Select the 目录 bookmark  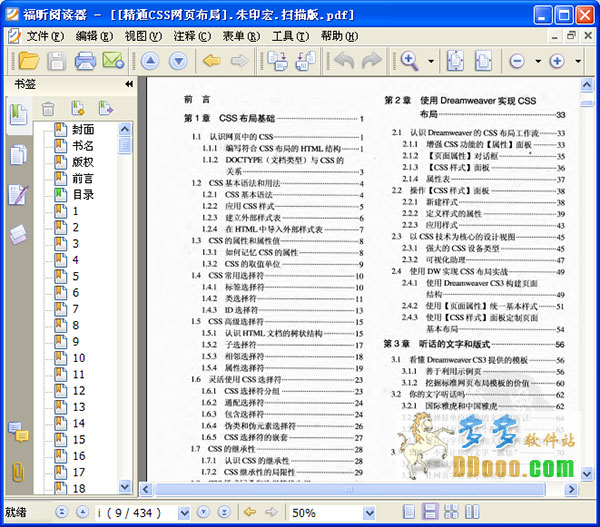pyautogui.click(x=83, y=195)
